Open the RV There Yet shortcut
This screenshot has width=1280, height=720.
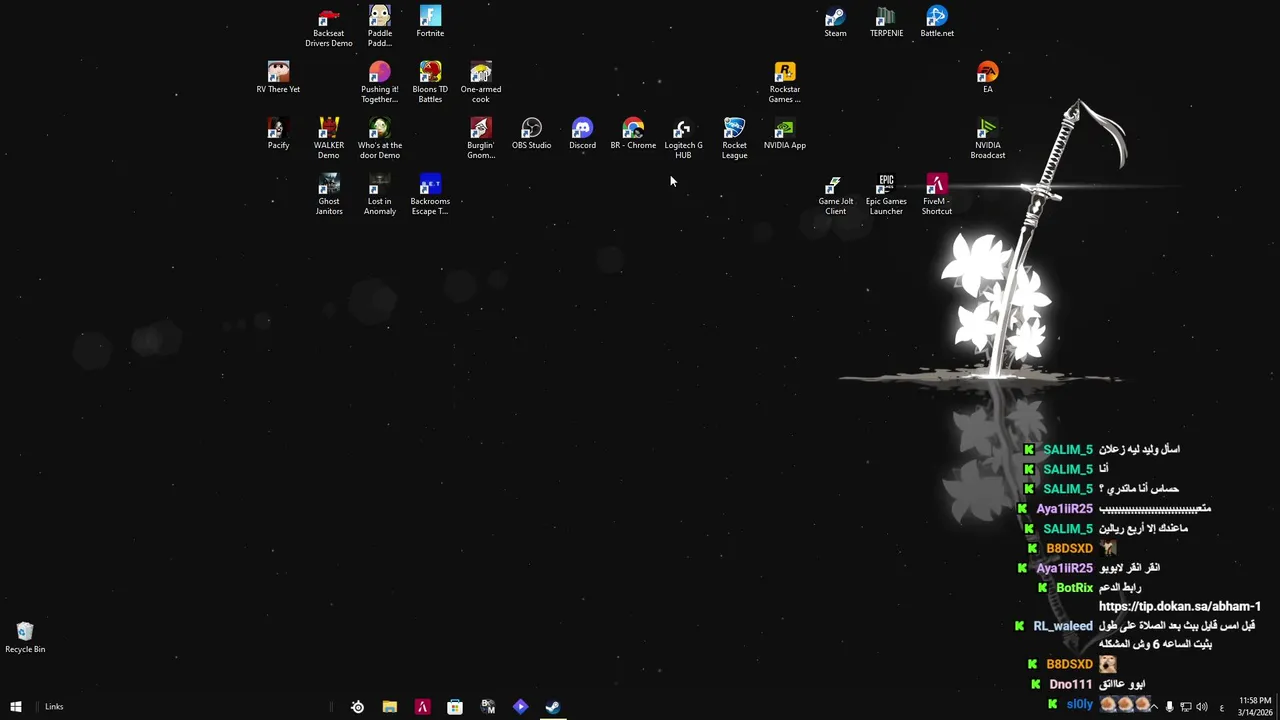pos(278,78)
